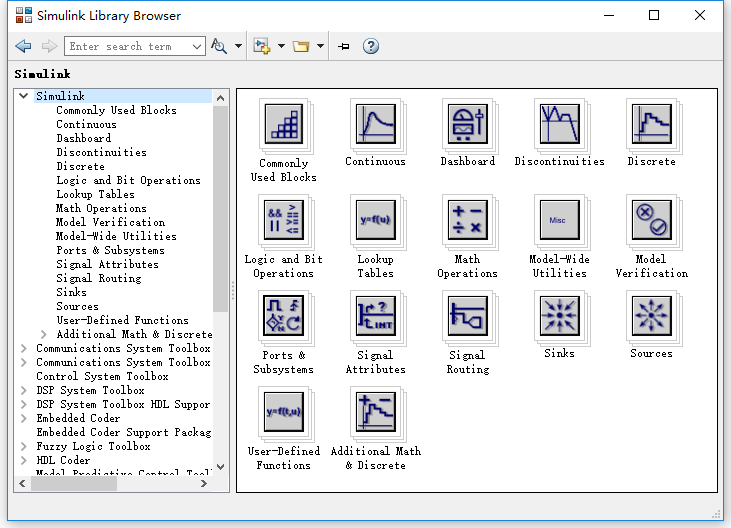Open the folder button dropdown arrow
This screenshot has height=528, width=731.
[320, 46]
